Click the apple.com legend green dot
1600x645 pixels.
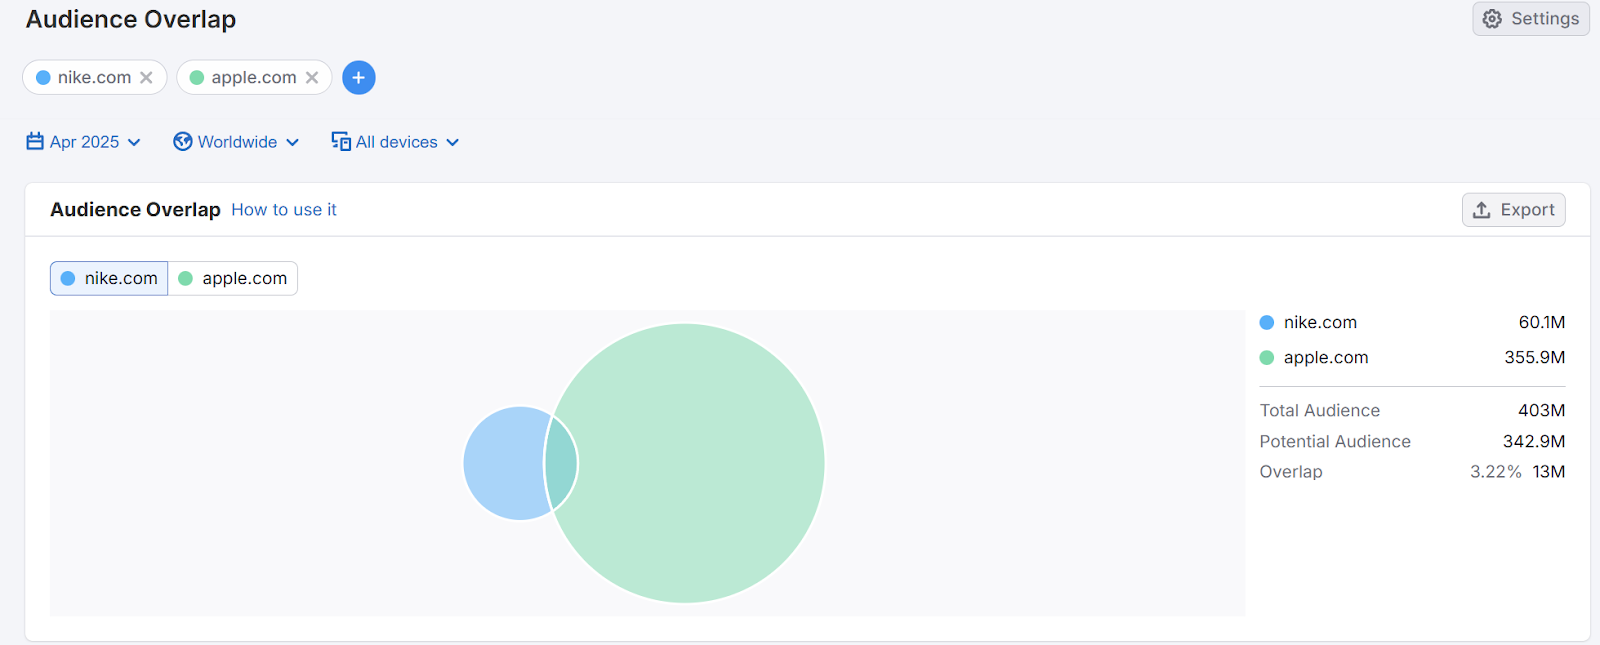point(1267,357)
